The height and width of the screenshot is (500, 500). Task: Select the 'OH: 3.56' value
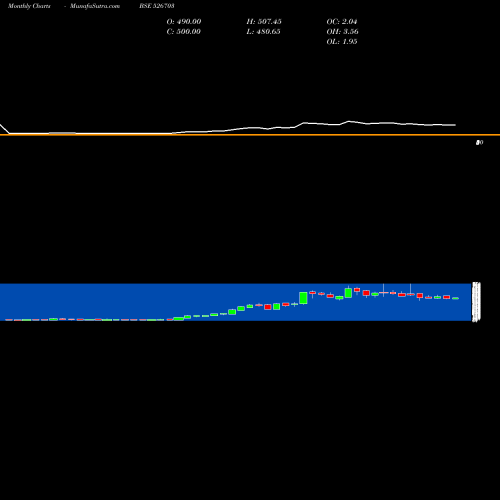[x=342, y=31]
